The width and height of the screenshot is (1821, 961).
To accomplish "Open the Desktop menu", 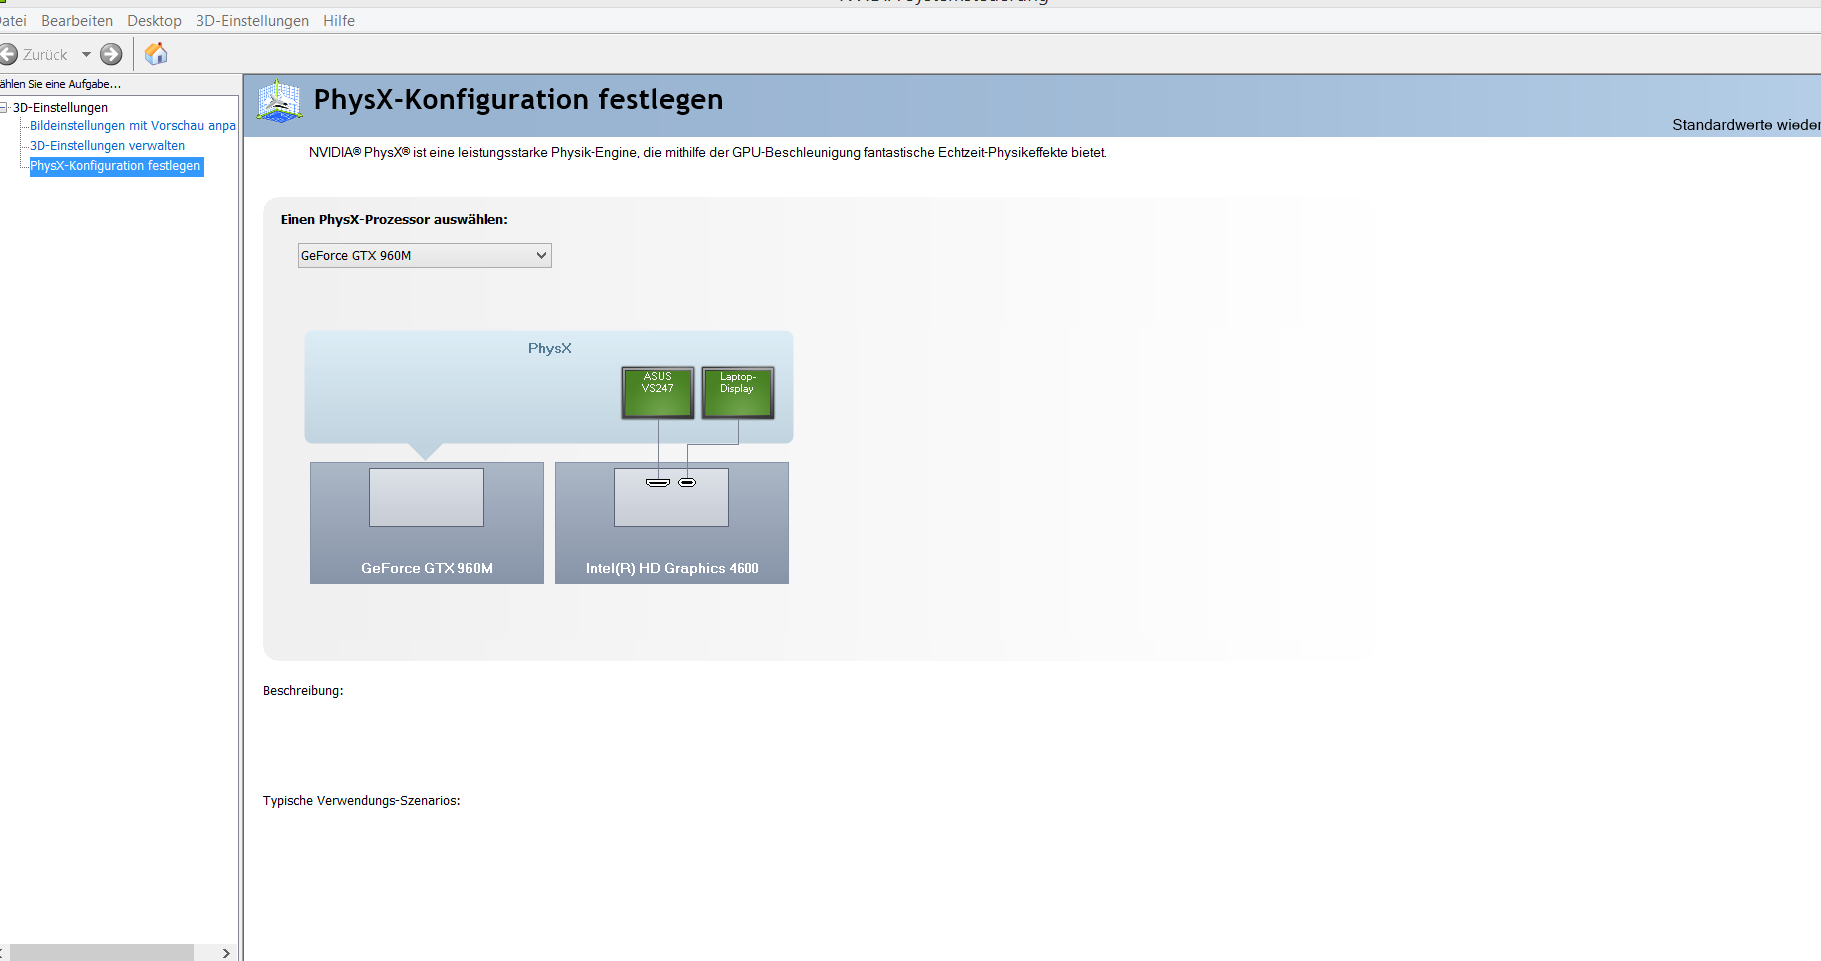I will (x=154, y=21).
